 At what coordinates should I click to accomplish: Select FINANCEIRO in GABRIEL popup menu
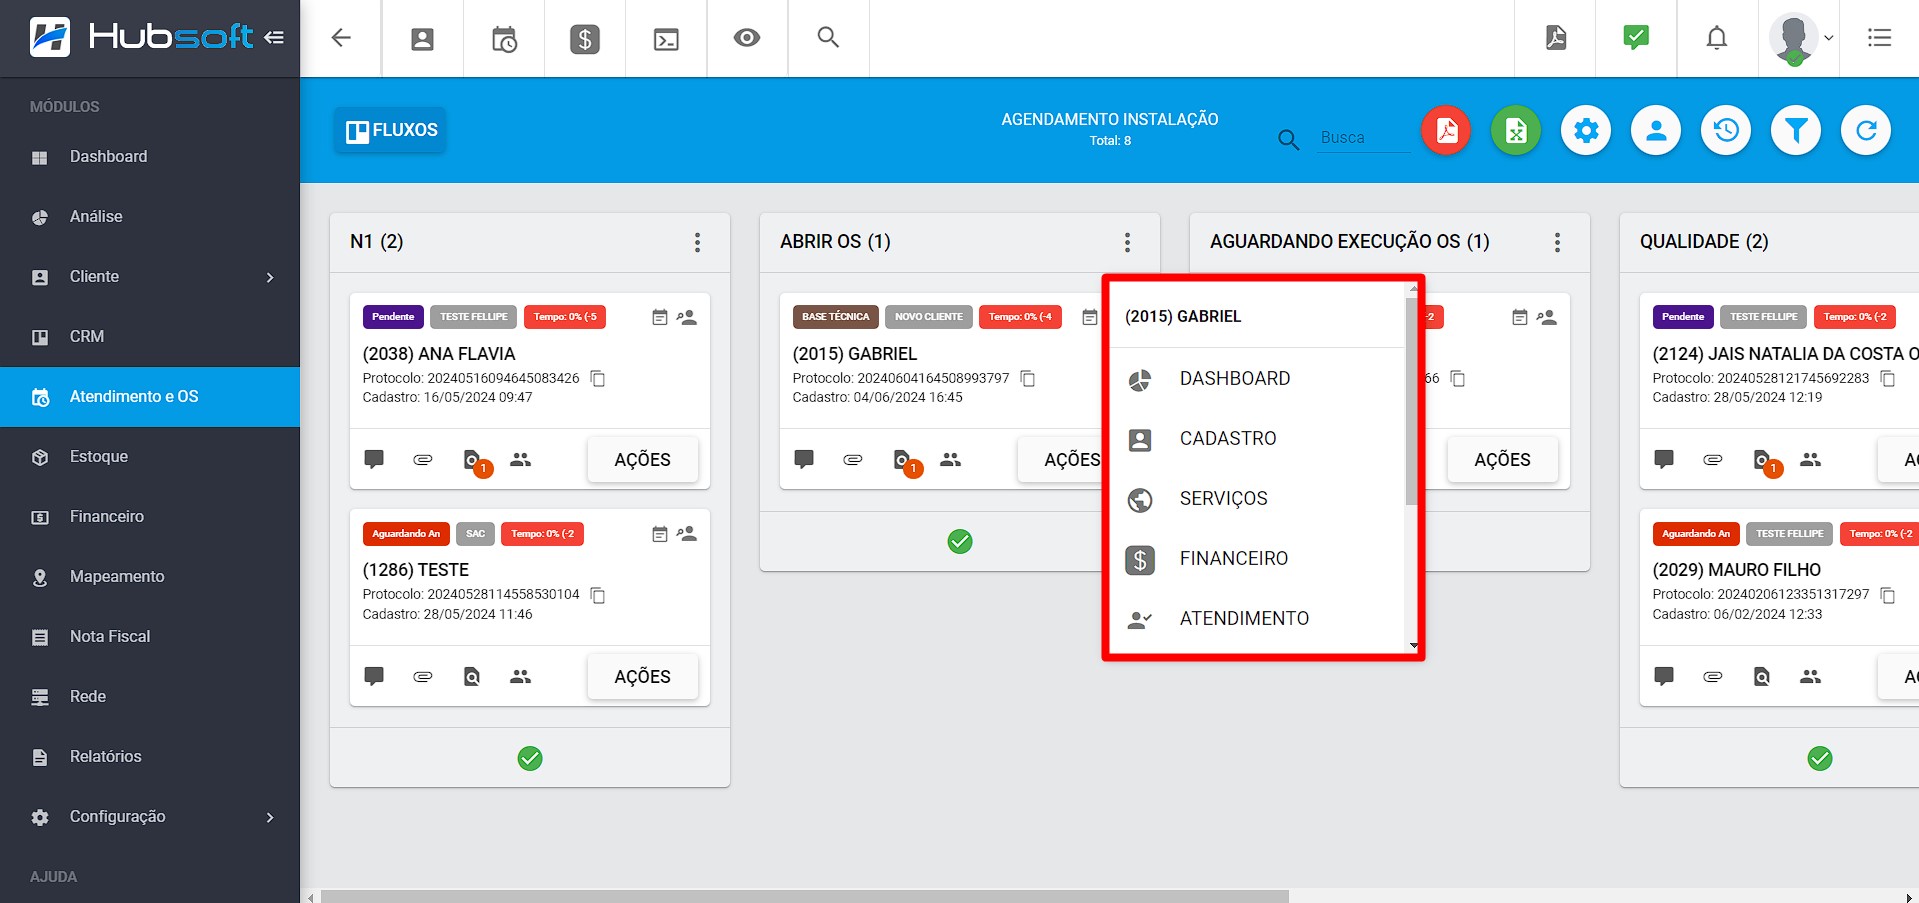pyautogui.click(x=1257, y=559)
